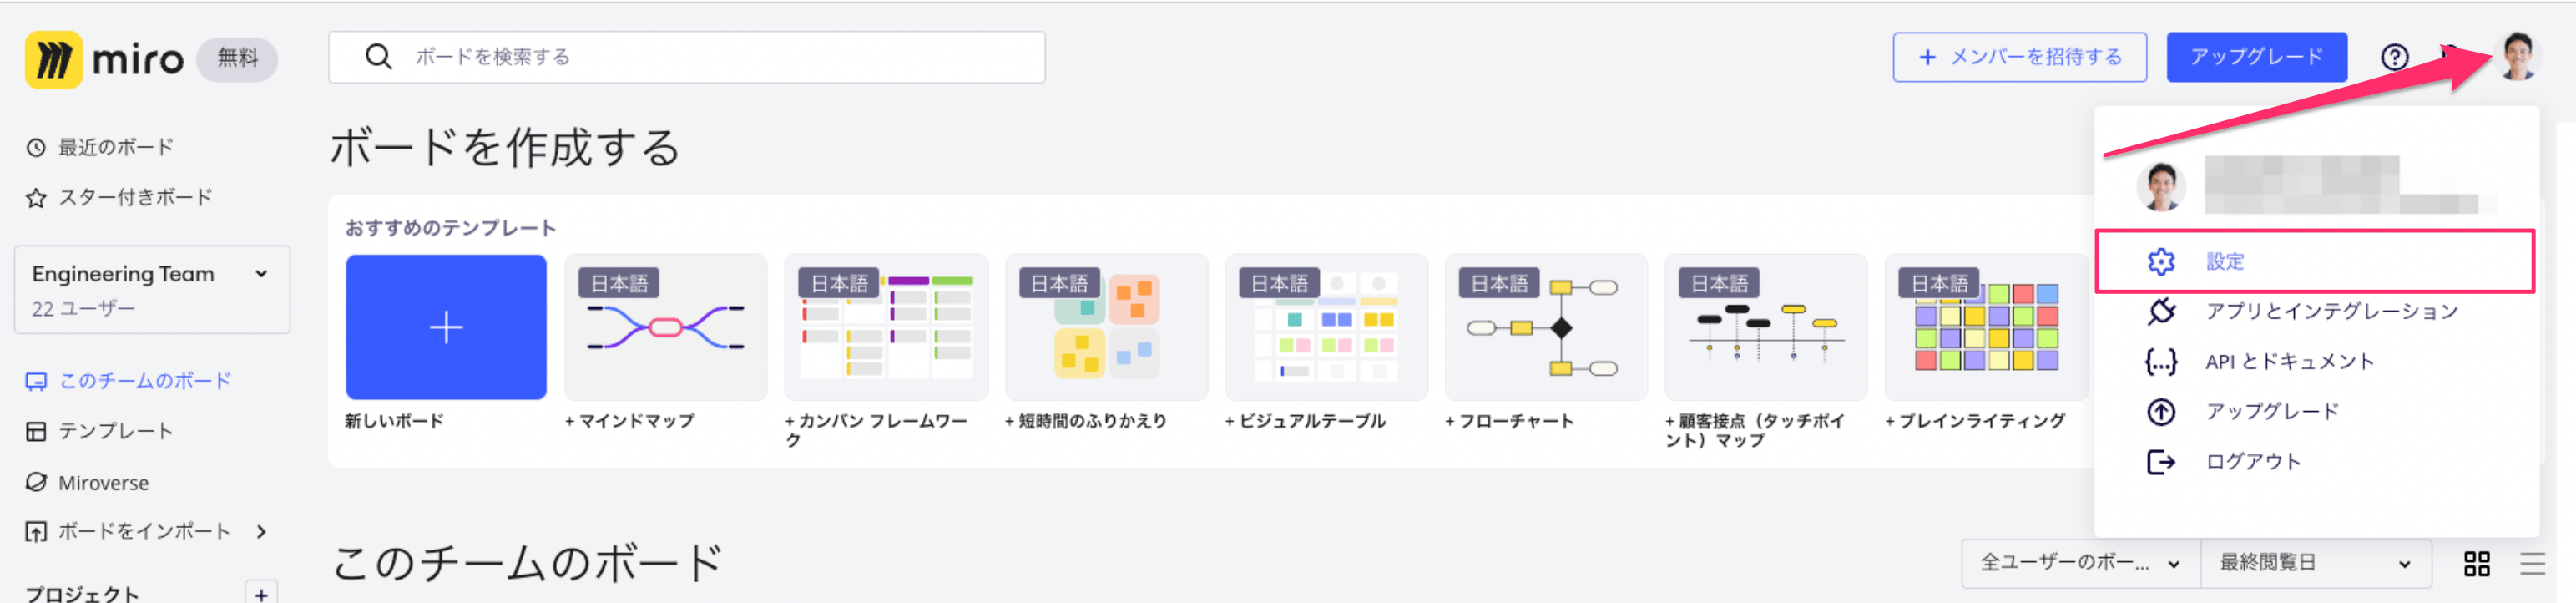The height and width of the screenshot is (603, 2576).
Task: Click the import icon for ボードをインポート
Action: tap(36, 532)
